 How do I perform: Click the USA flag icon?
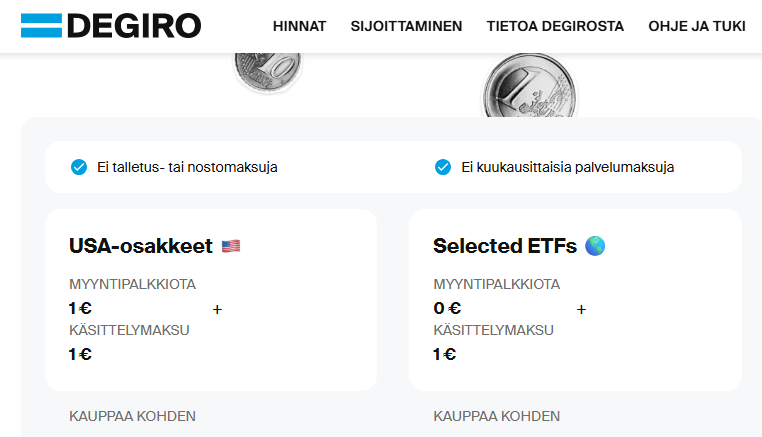(231, 246)
